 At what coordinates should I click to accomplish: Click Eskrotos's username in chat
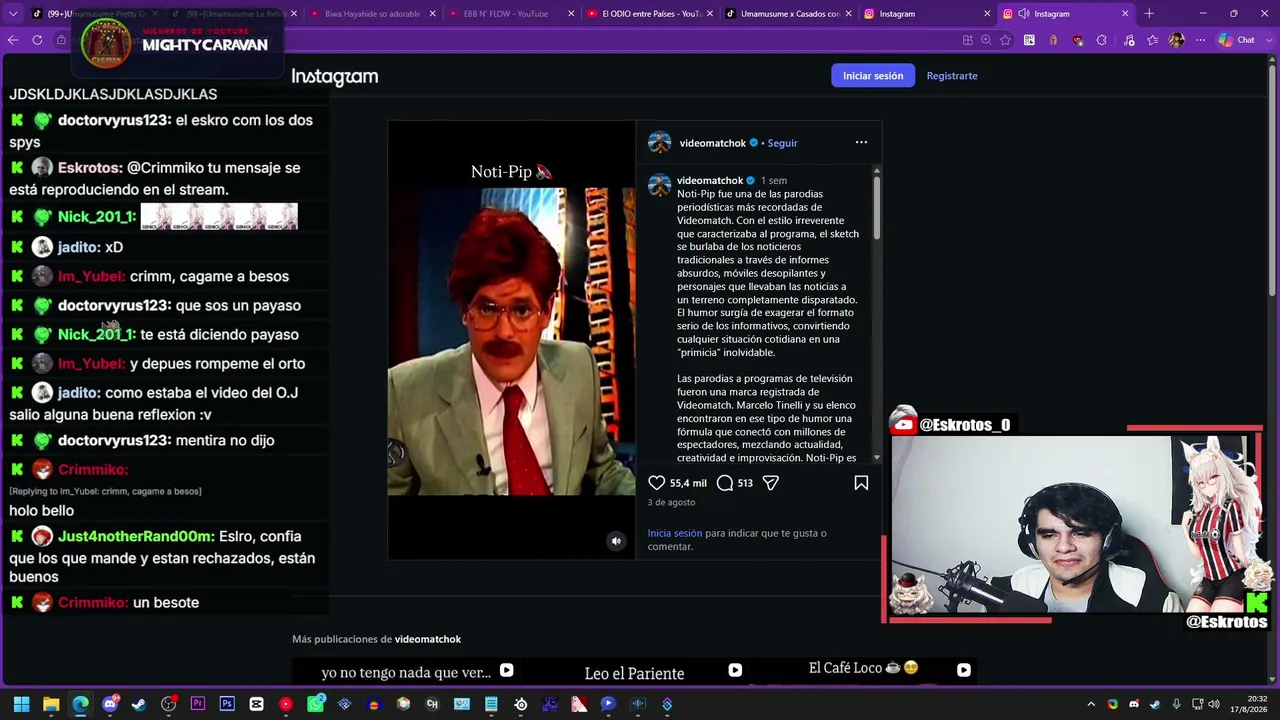[90, 168]
